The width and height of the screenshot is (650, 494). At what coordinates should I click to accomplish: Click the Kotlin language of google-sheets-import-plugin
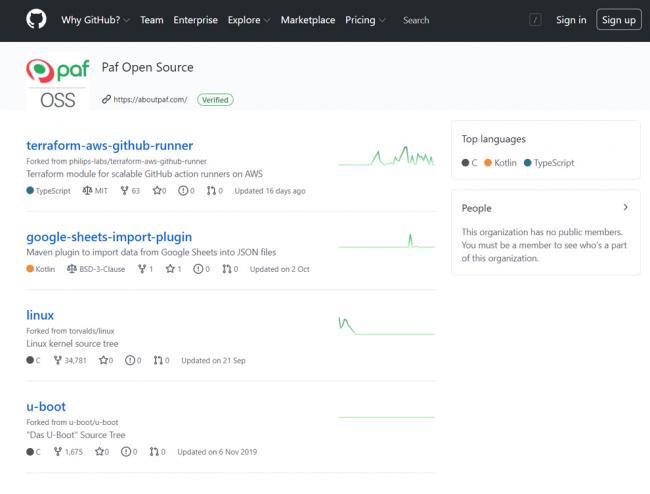(41, 269)
